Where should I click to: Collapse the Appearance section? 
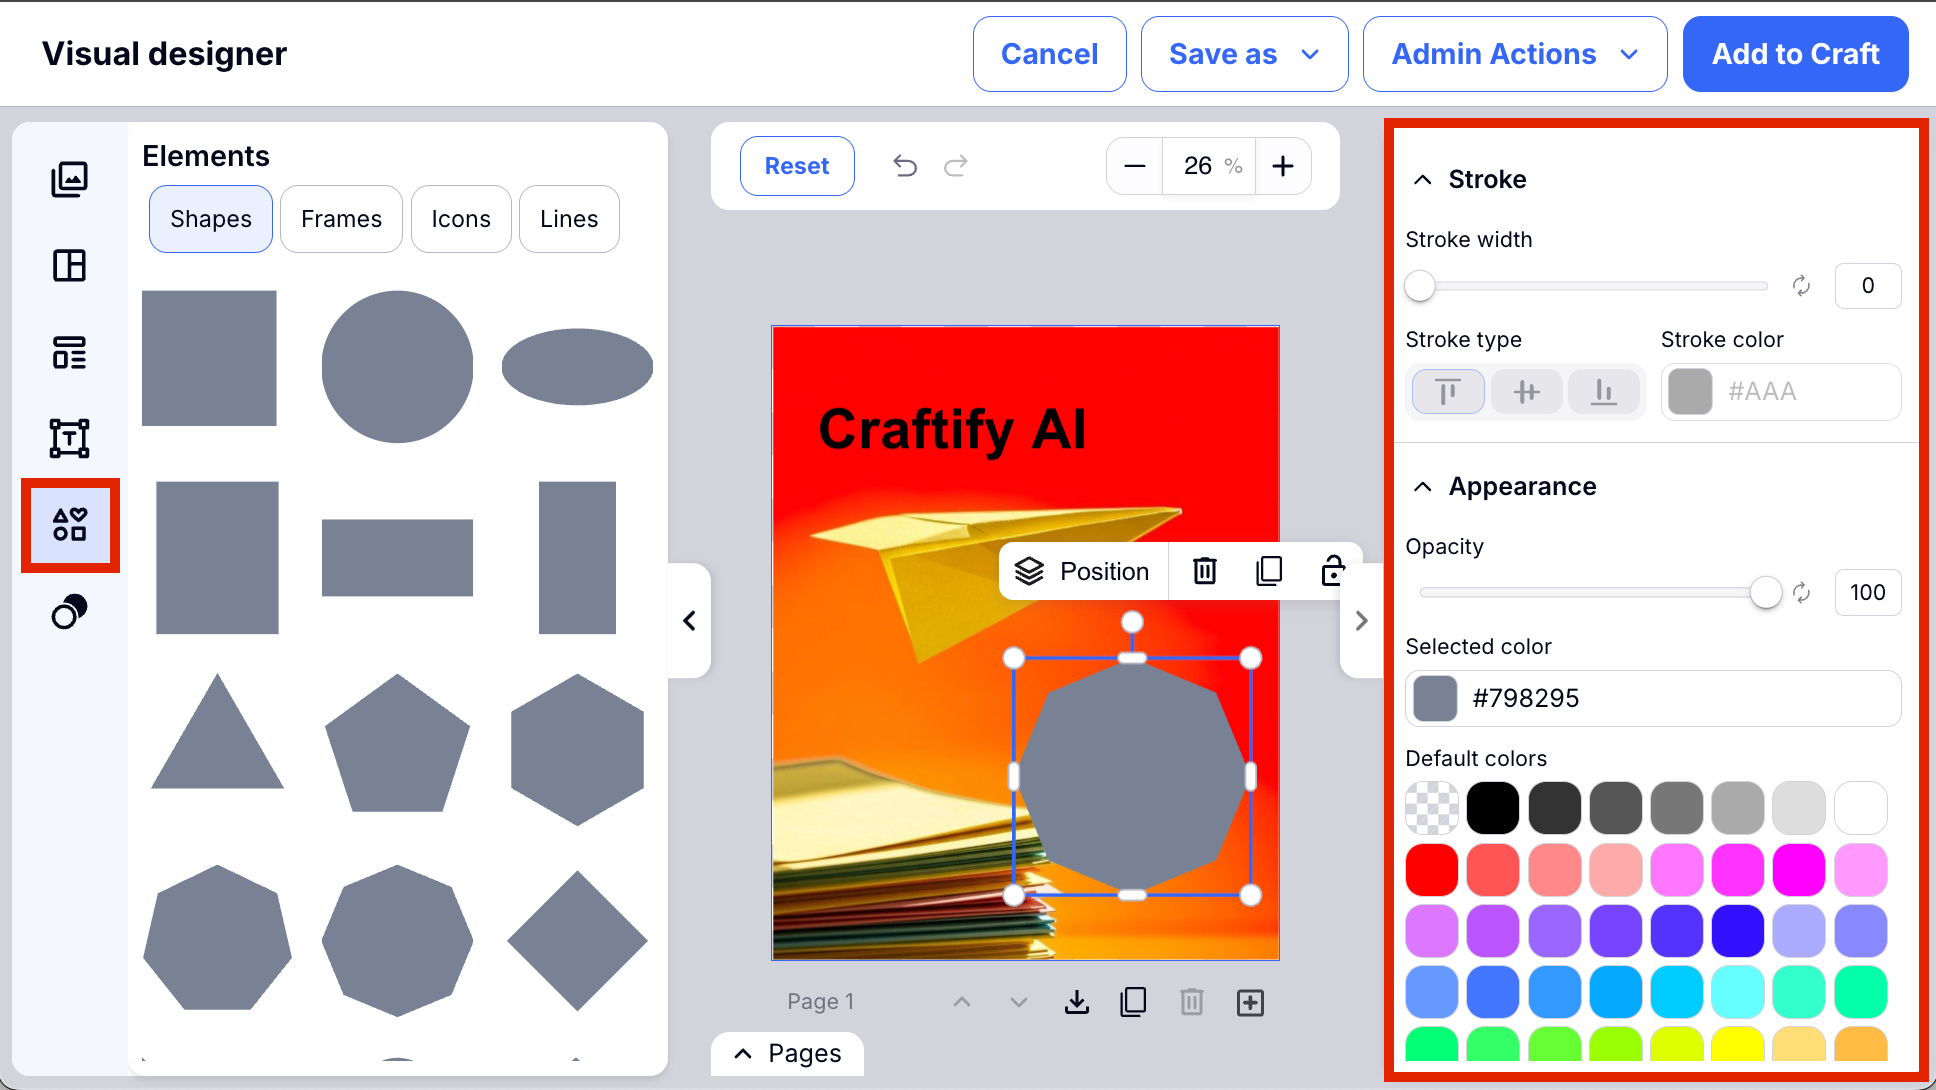tap(1423, 487)
